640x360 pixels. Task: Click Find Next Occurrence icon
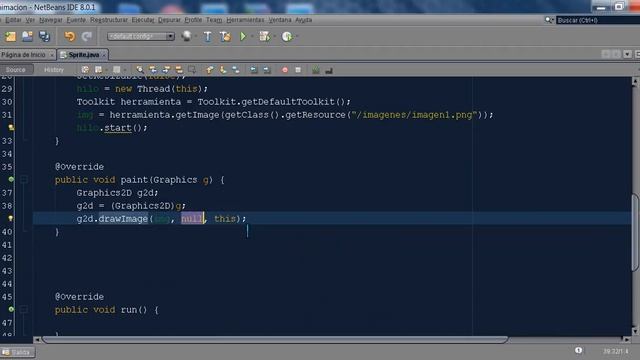pyautogui.click(x=166, y=70)
